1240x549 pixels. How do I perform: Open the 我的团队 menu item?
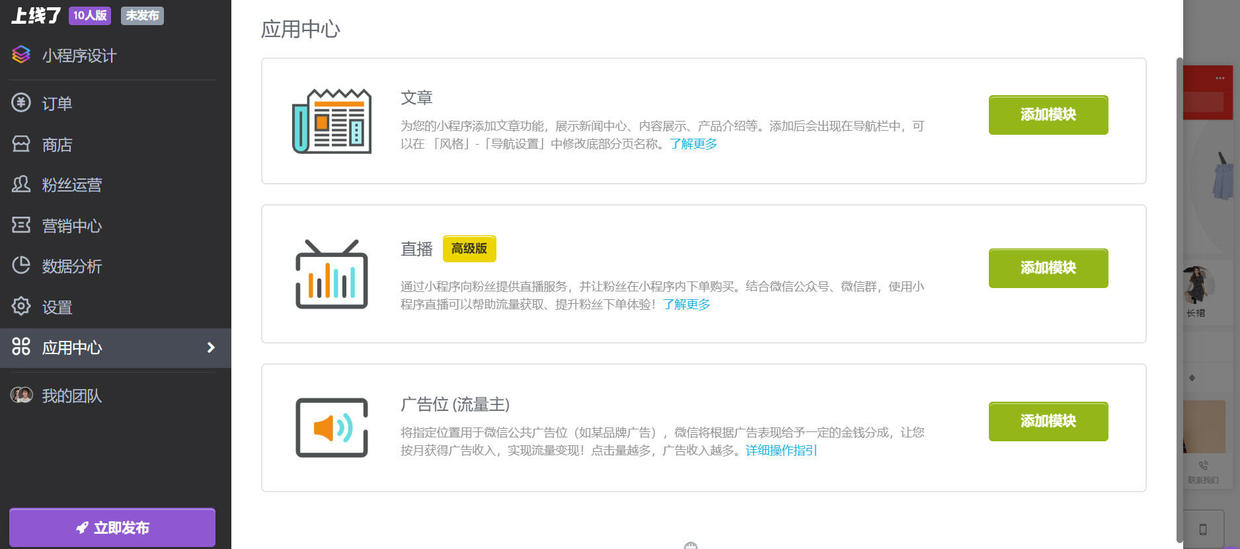pos(71,396)
